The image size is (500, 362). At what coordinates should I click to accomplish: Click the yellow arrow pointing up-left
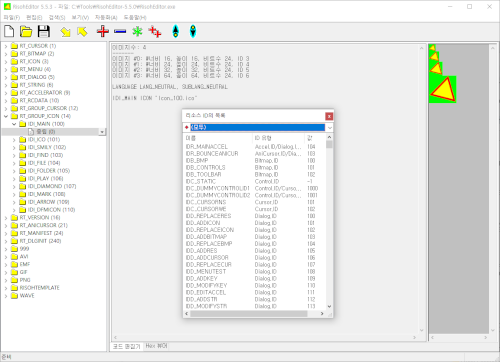point(82,32)
